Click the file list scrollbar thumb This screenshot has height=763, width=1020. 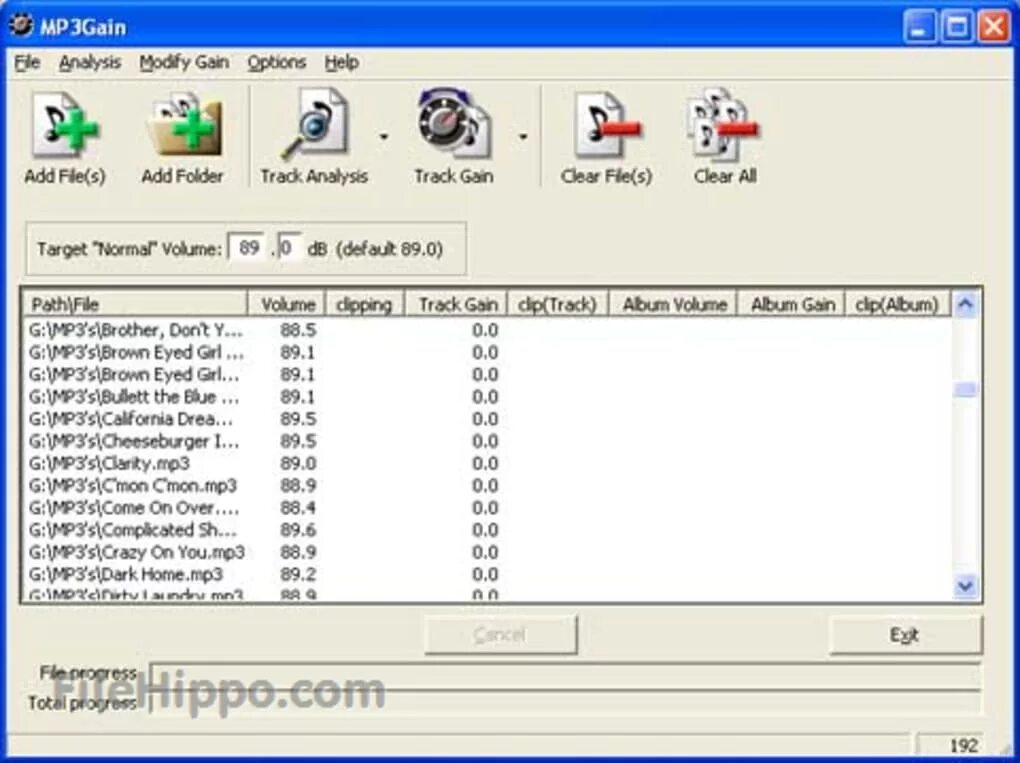(x=965, y=389)
